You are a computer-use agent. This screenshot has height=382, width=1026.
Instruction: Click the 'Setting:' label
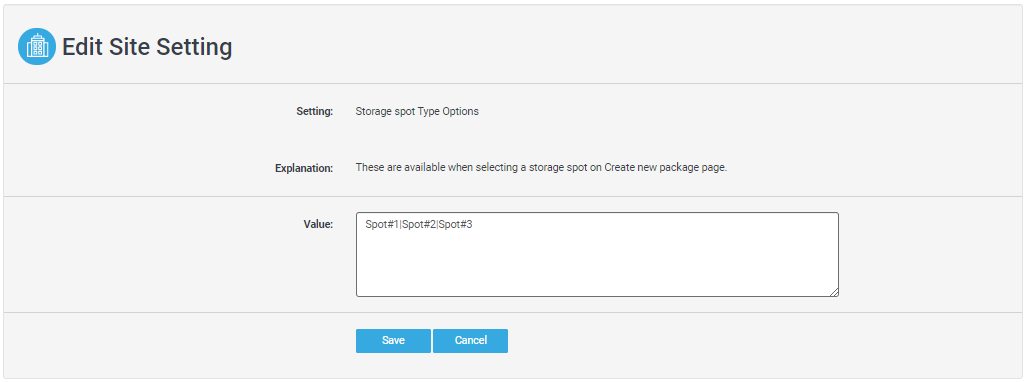[x=315, y=111]
